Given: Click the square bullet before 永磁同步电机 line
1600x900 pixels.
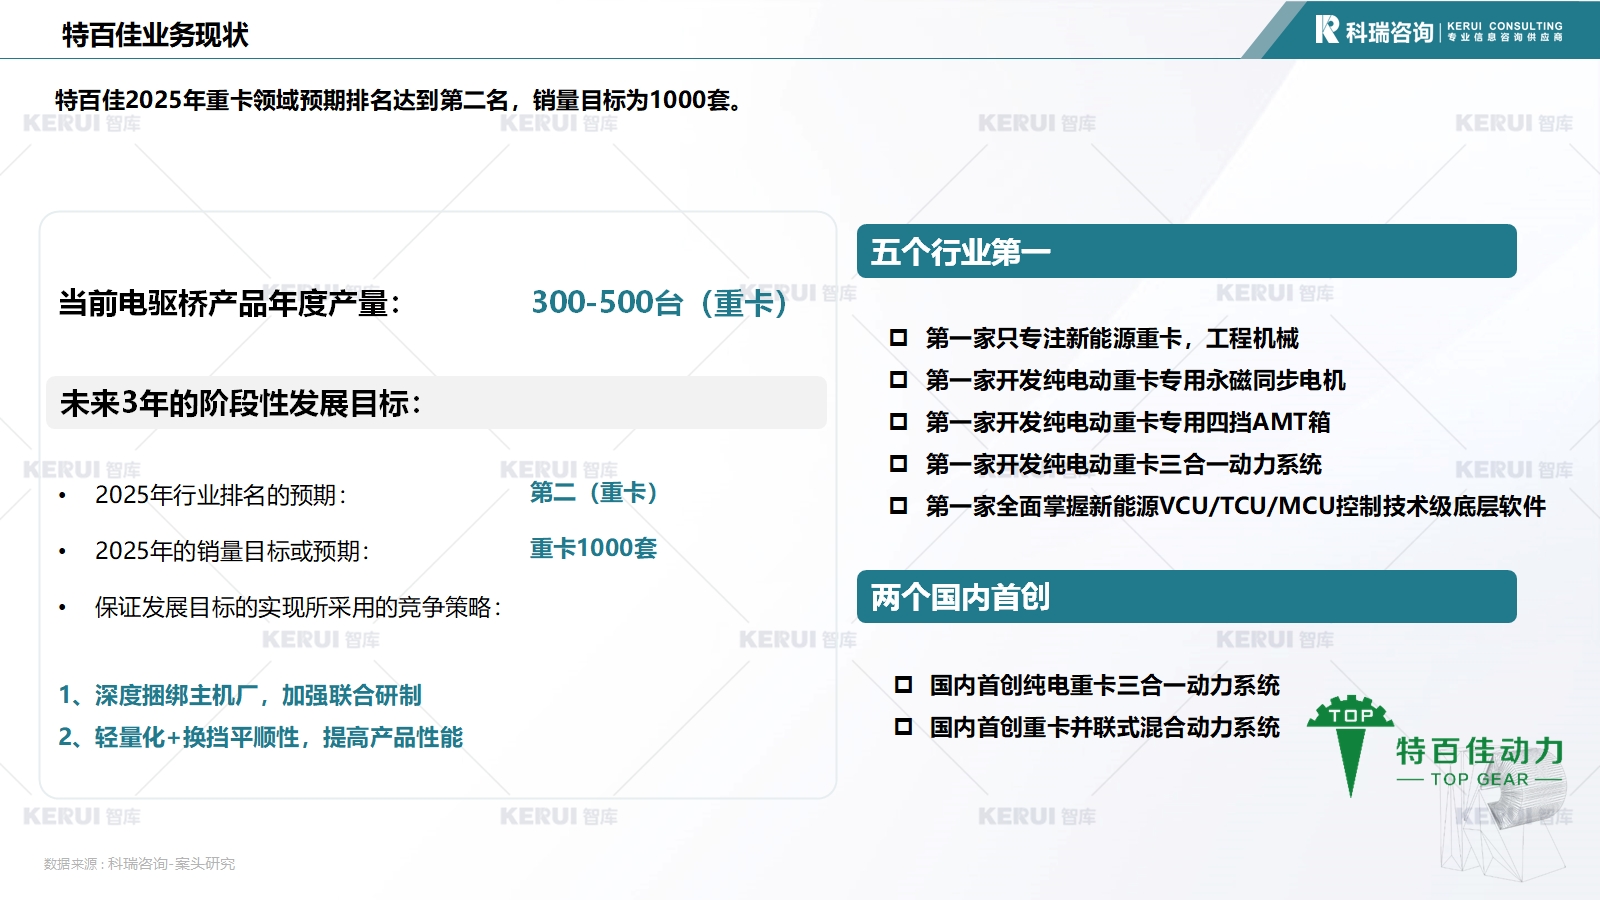Looking at the screenshot, I should (x=899, y=380).
